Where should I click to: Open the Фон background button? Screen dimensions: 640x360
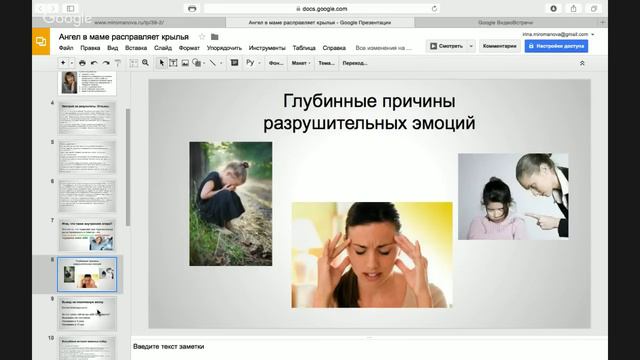[276, 63]
